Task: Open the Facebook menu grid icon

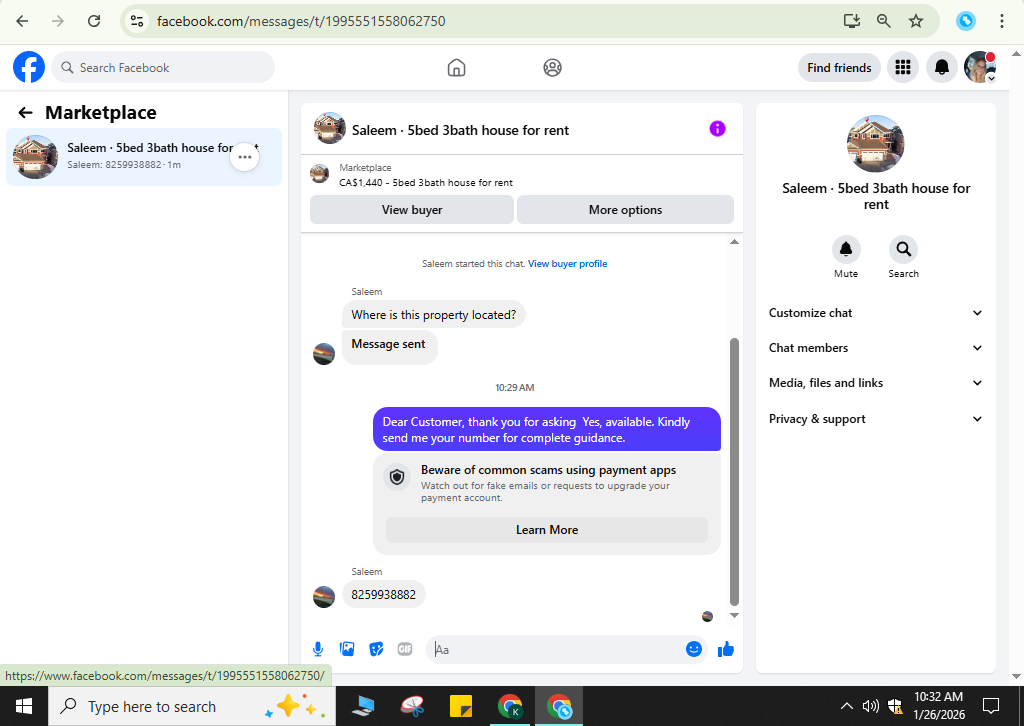Action: 903,67
